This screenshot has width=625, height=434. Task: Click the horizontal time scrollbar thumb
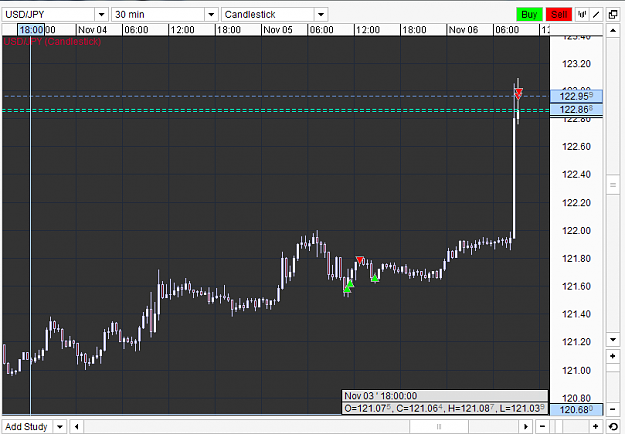click(x=439, y=427)
